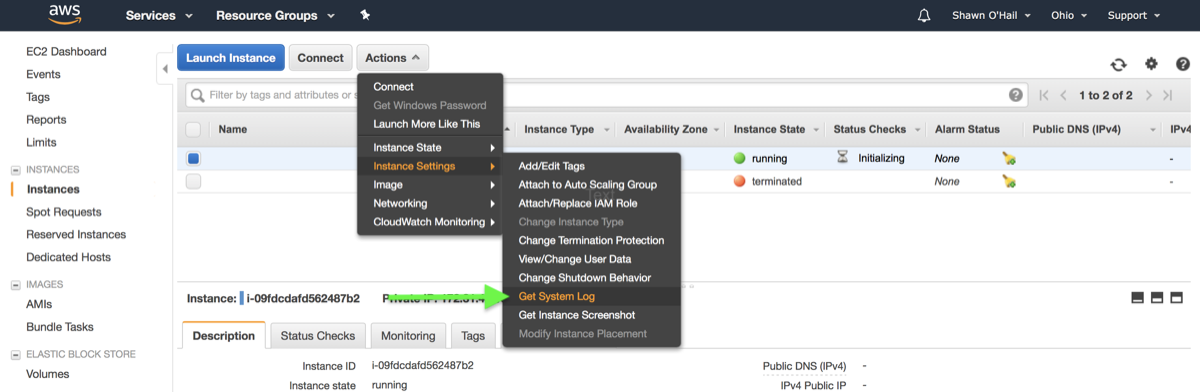Collapse the left sidebar navigation arrow

coord(164,68)
